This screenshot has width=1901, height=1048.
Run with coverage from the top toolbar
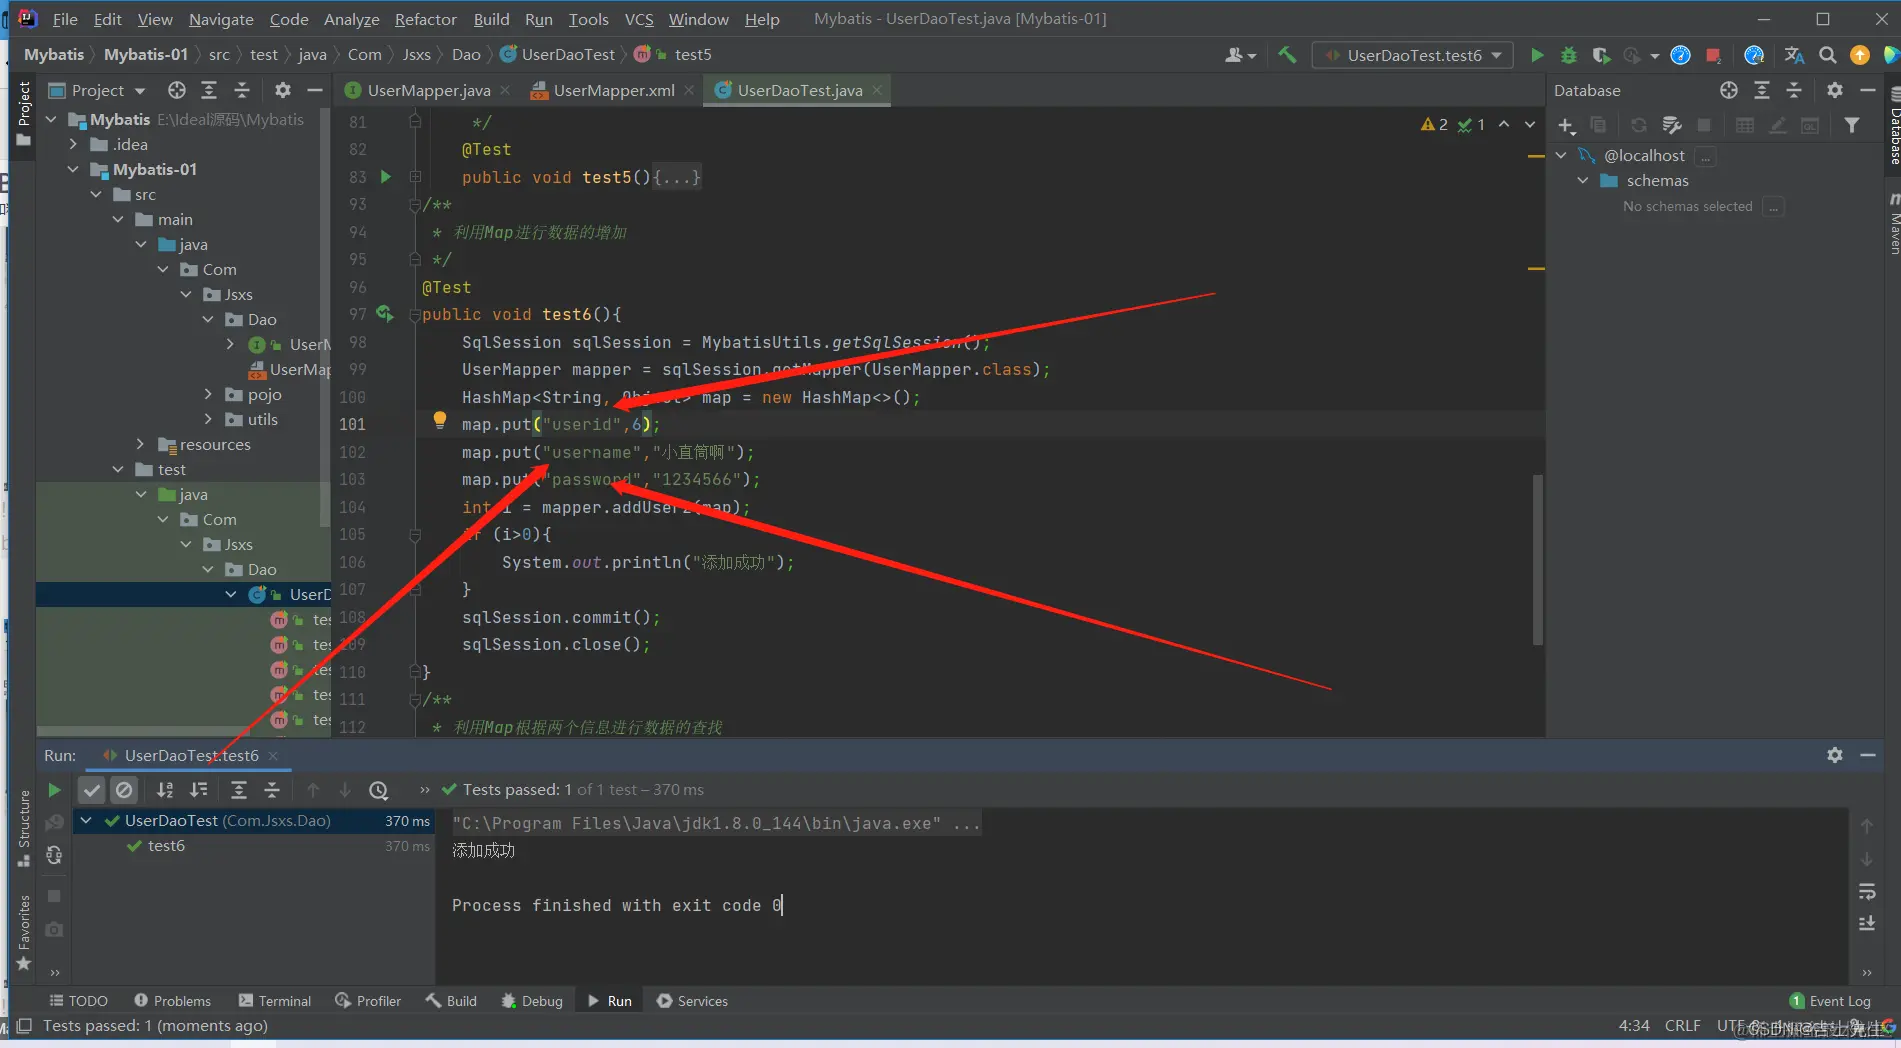pos(1601,55)
